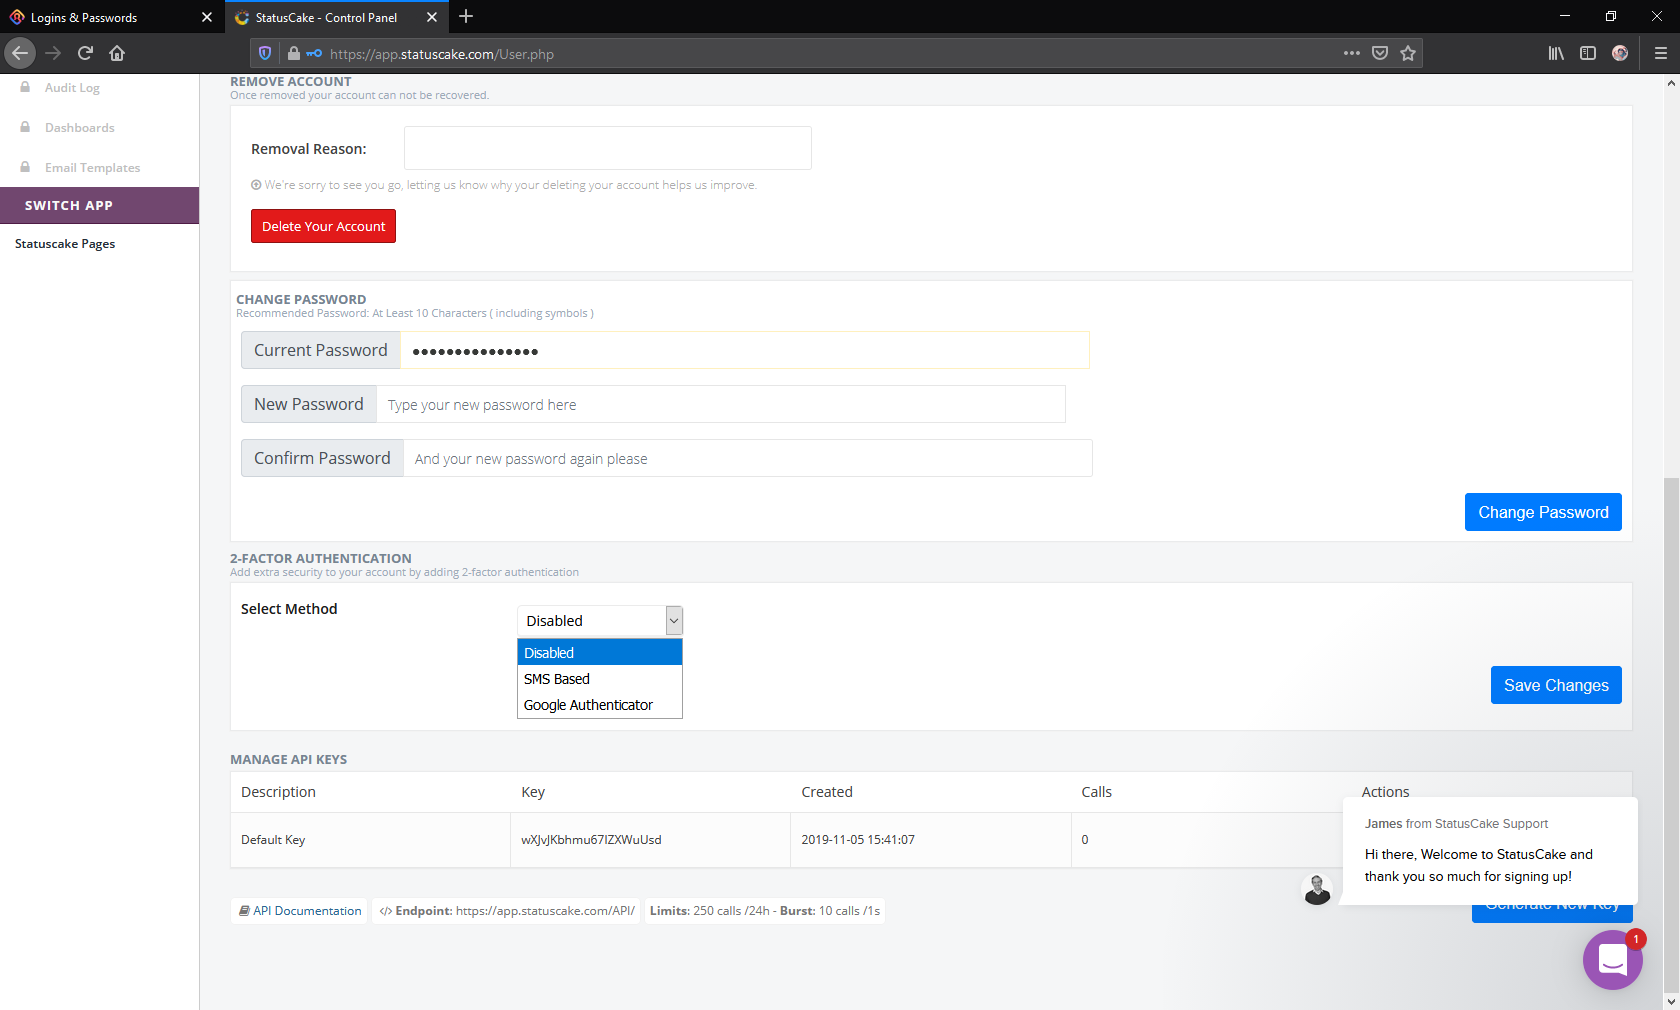Click Change Password button
This screenshot has height=1010, width=1680.
(1543, 512)
